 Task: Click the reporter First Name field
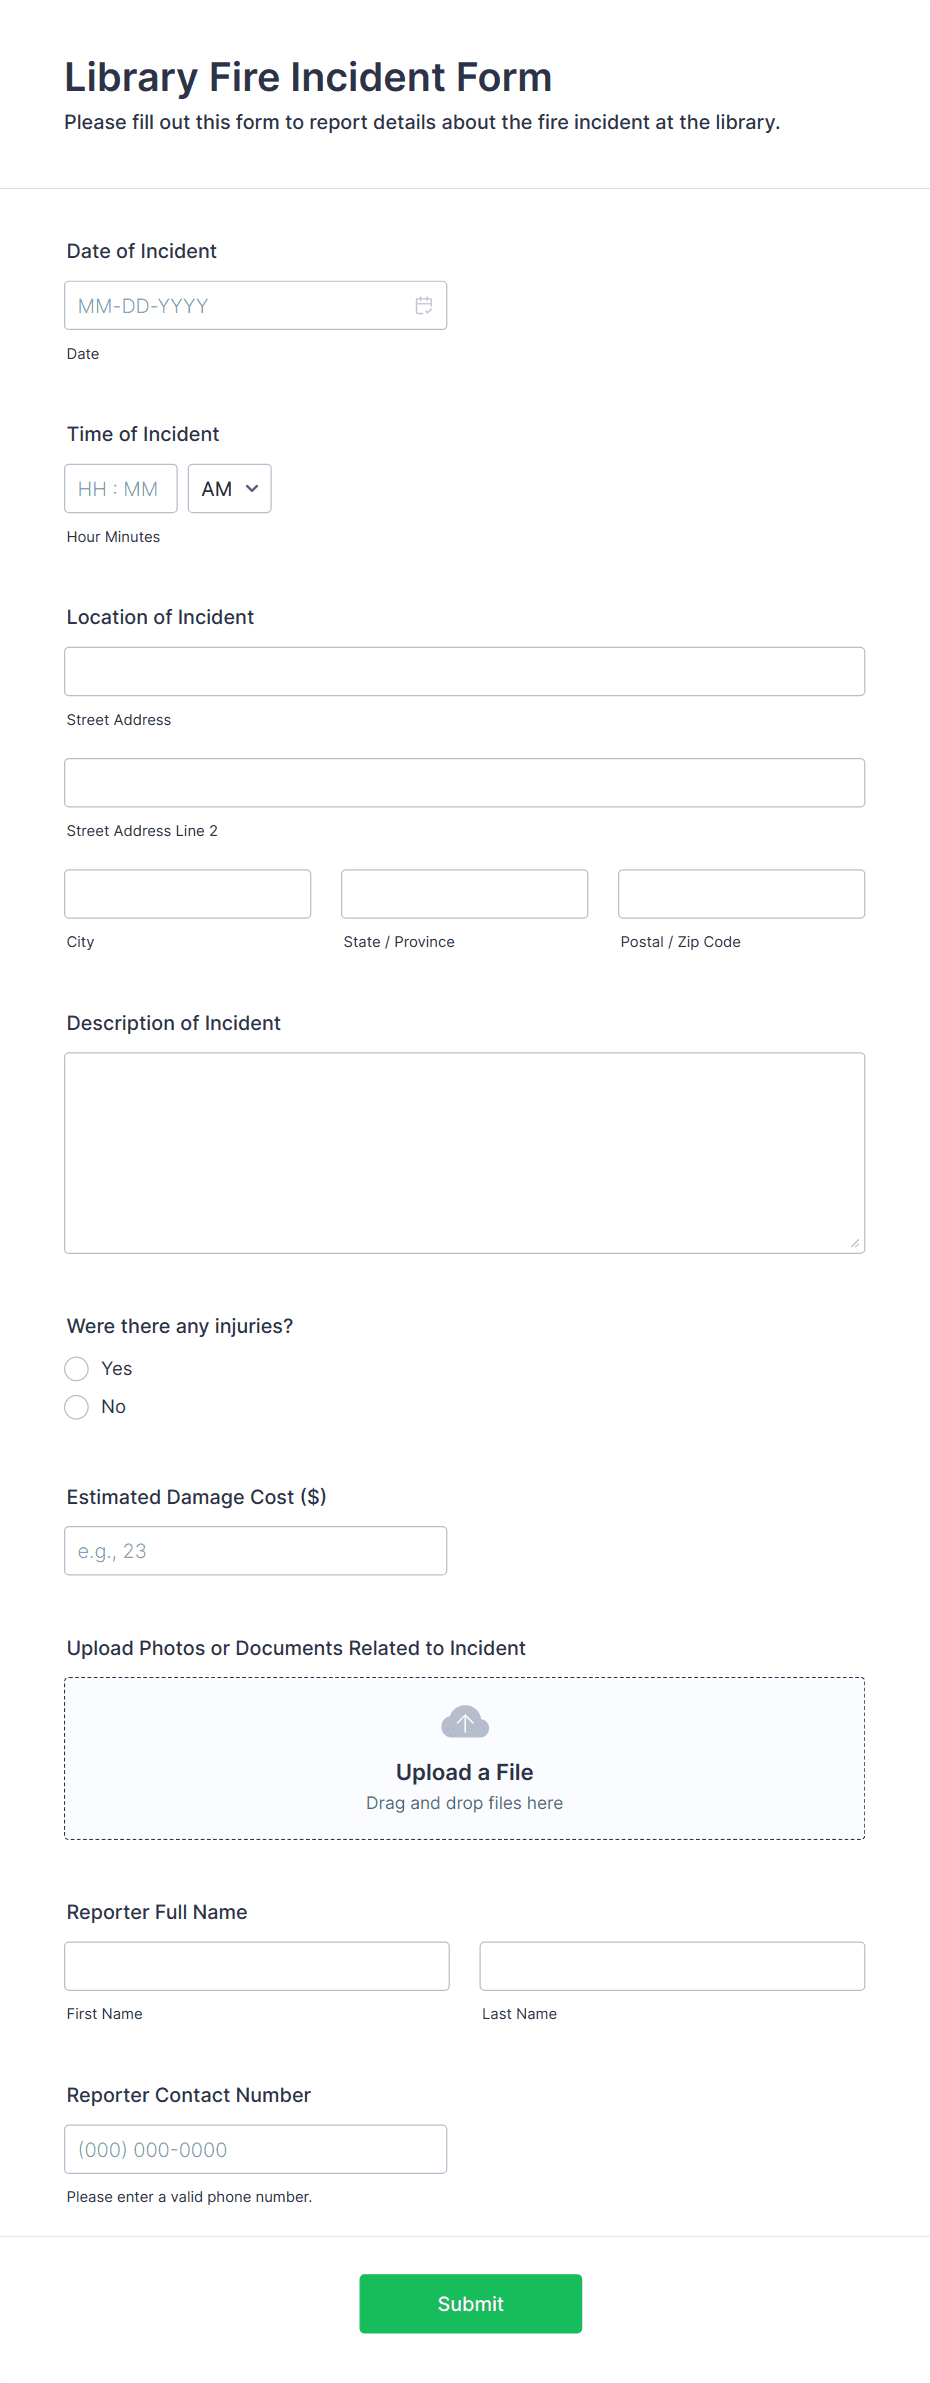[x=257, y=1966]
